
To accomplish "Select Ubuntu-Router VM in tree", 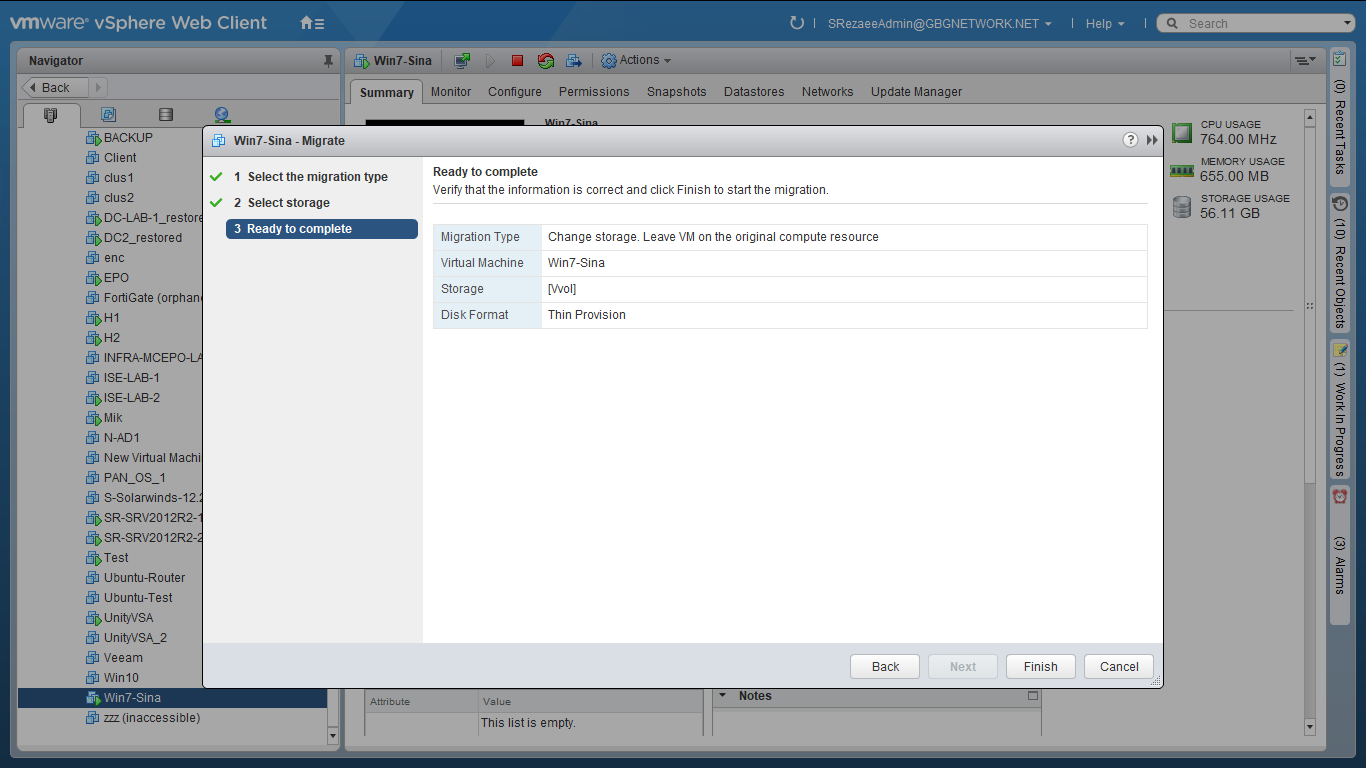I will tap(144, 578).
